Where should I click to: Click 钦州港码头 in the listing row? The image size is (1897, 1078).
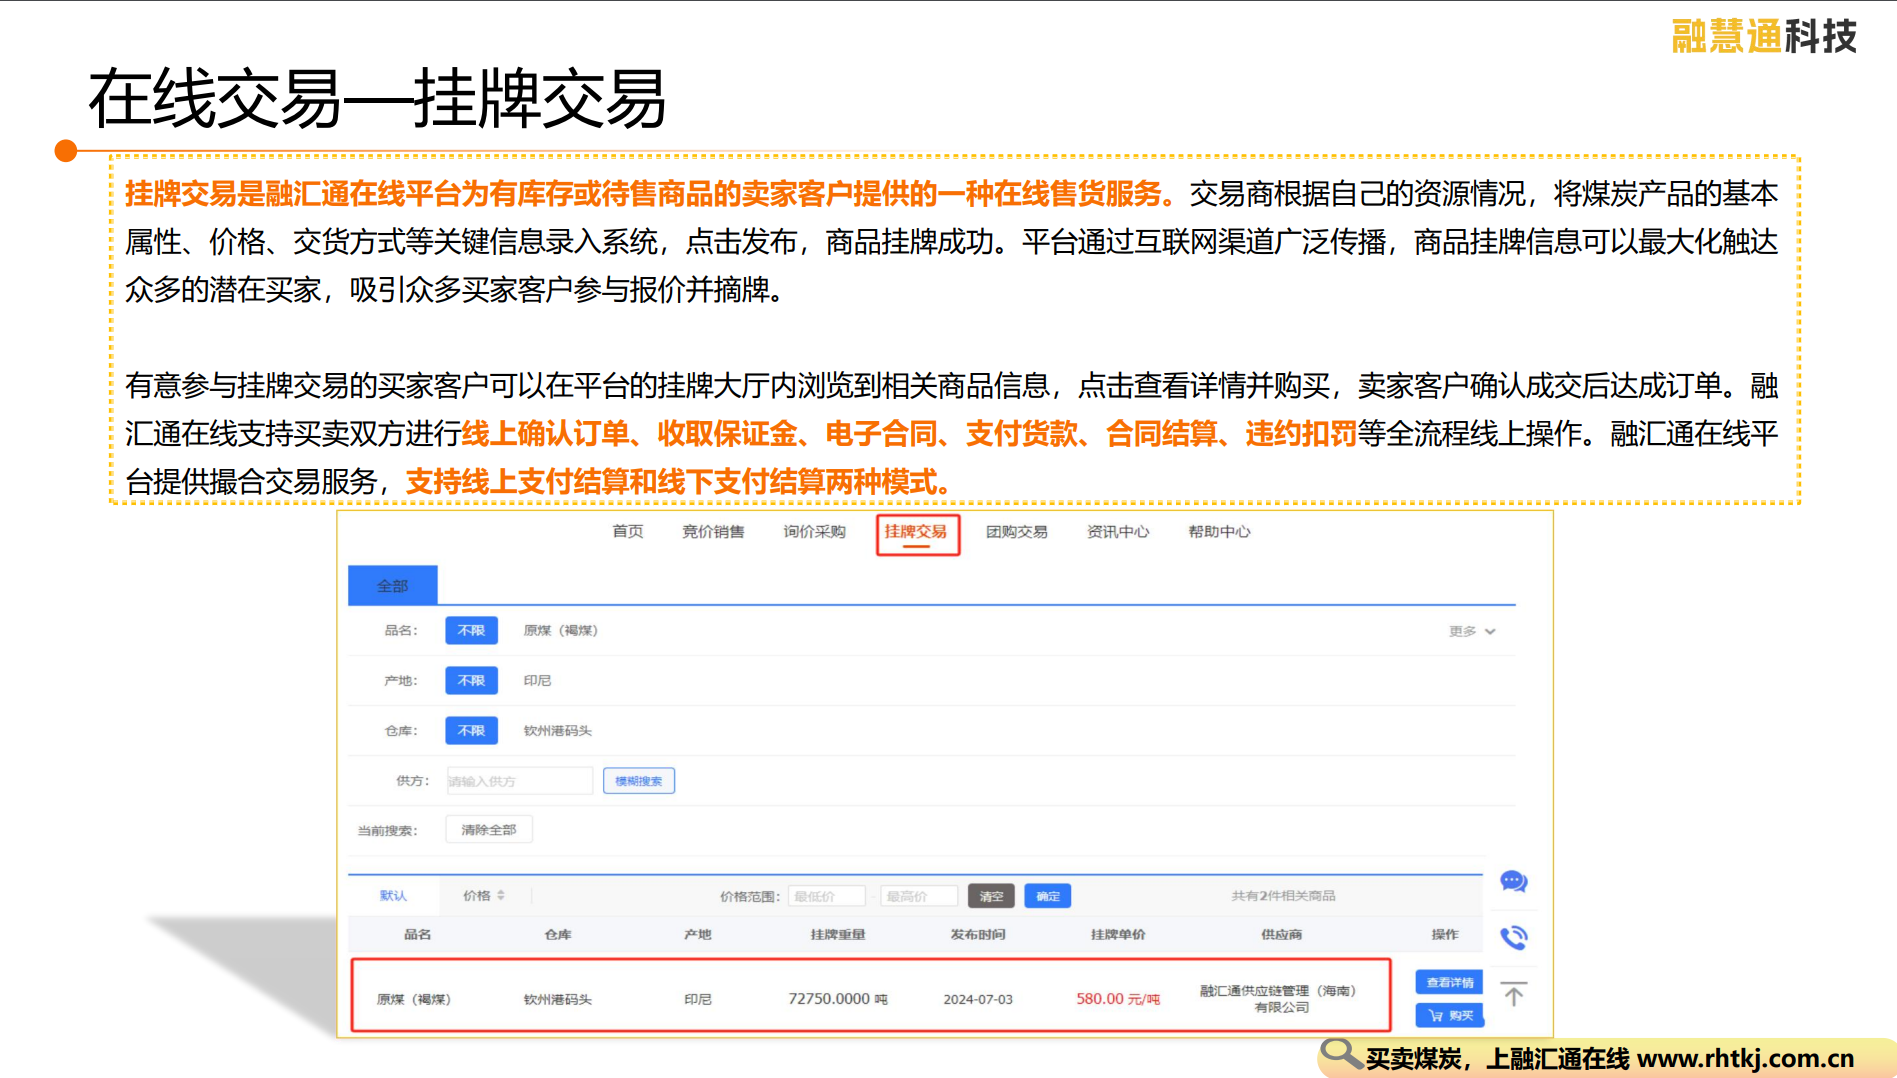(558, 999)
